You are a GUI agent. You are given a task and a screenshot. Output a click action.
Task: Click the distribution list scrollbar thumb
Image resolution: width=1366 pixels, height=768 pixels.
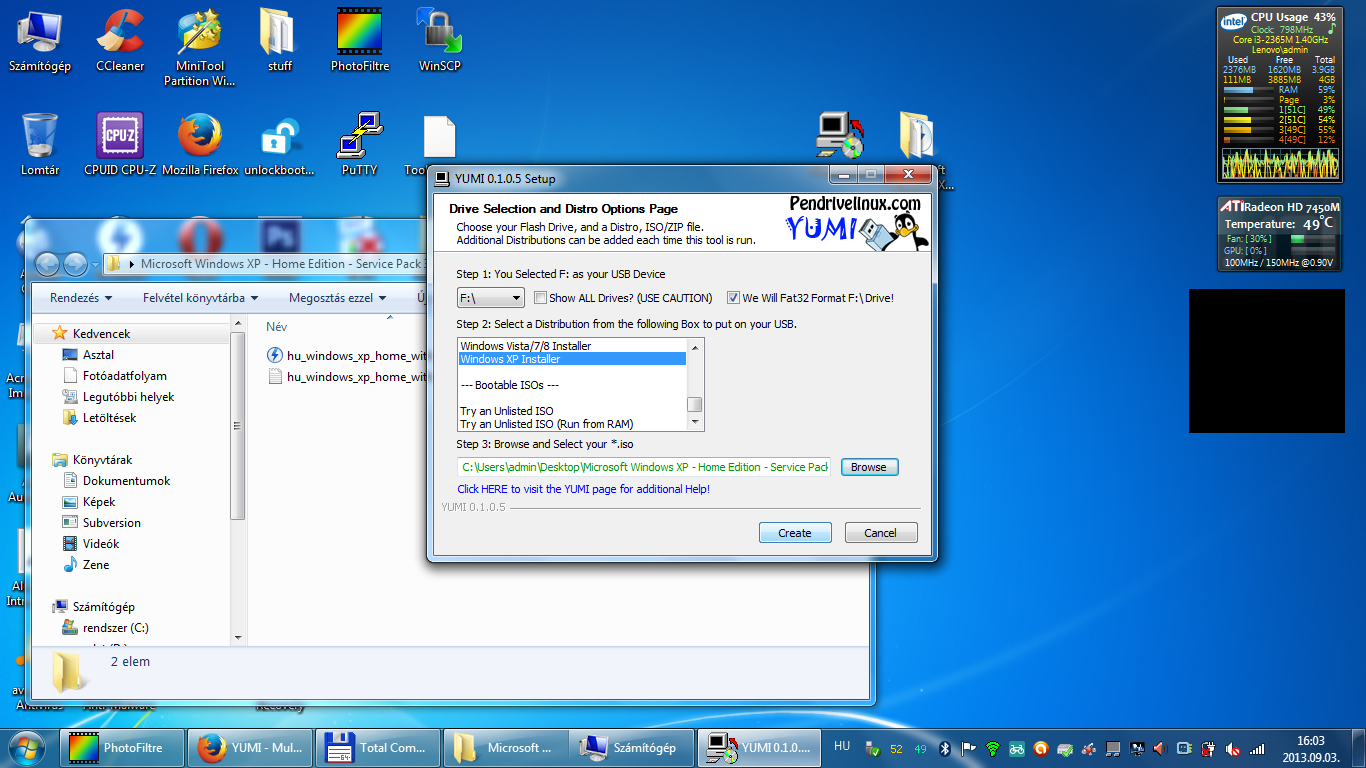[x=694, y=405]
